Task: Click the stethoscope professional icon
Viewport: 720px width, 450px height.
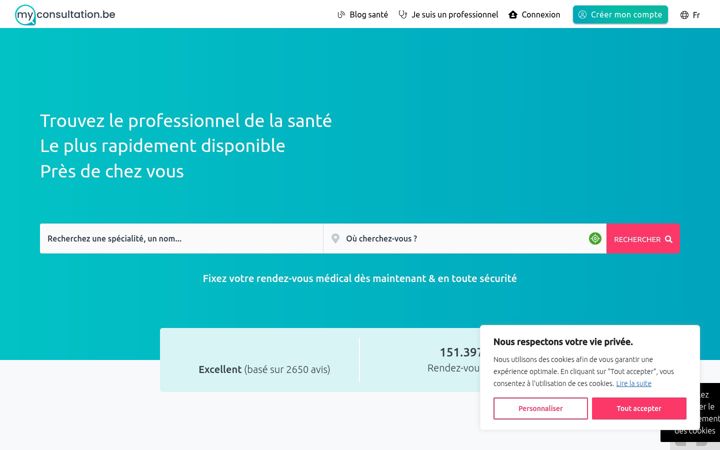Action: [403, 15]
